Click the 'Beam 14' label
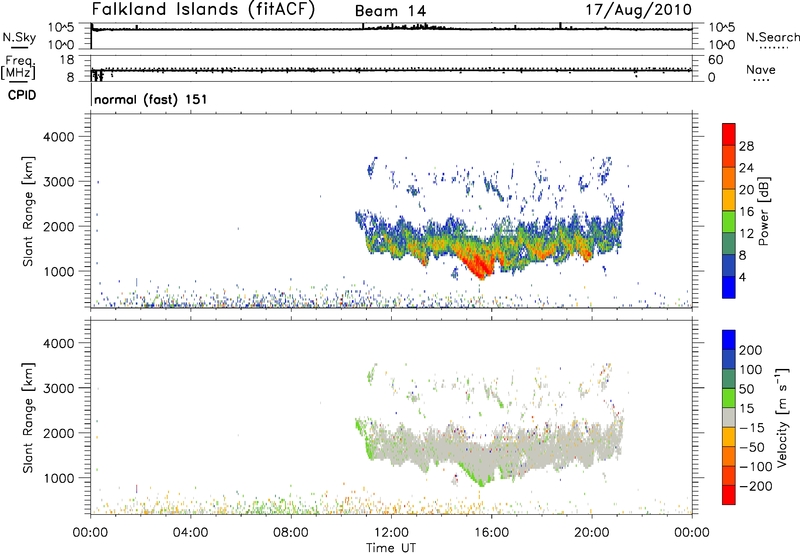Viewport: 800px width, 554px height. (x=390, y=11)
